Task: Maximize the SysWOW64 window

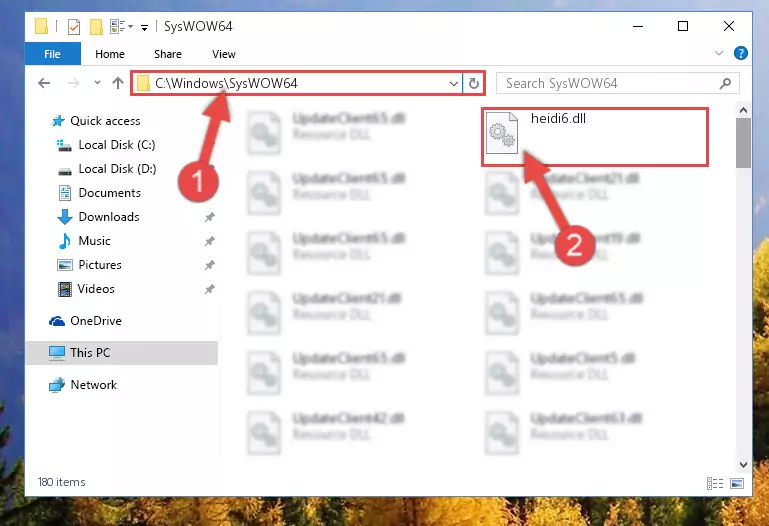Action: pos(683,26)
